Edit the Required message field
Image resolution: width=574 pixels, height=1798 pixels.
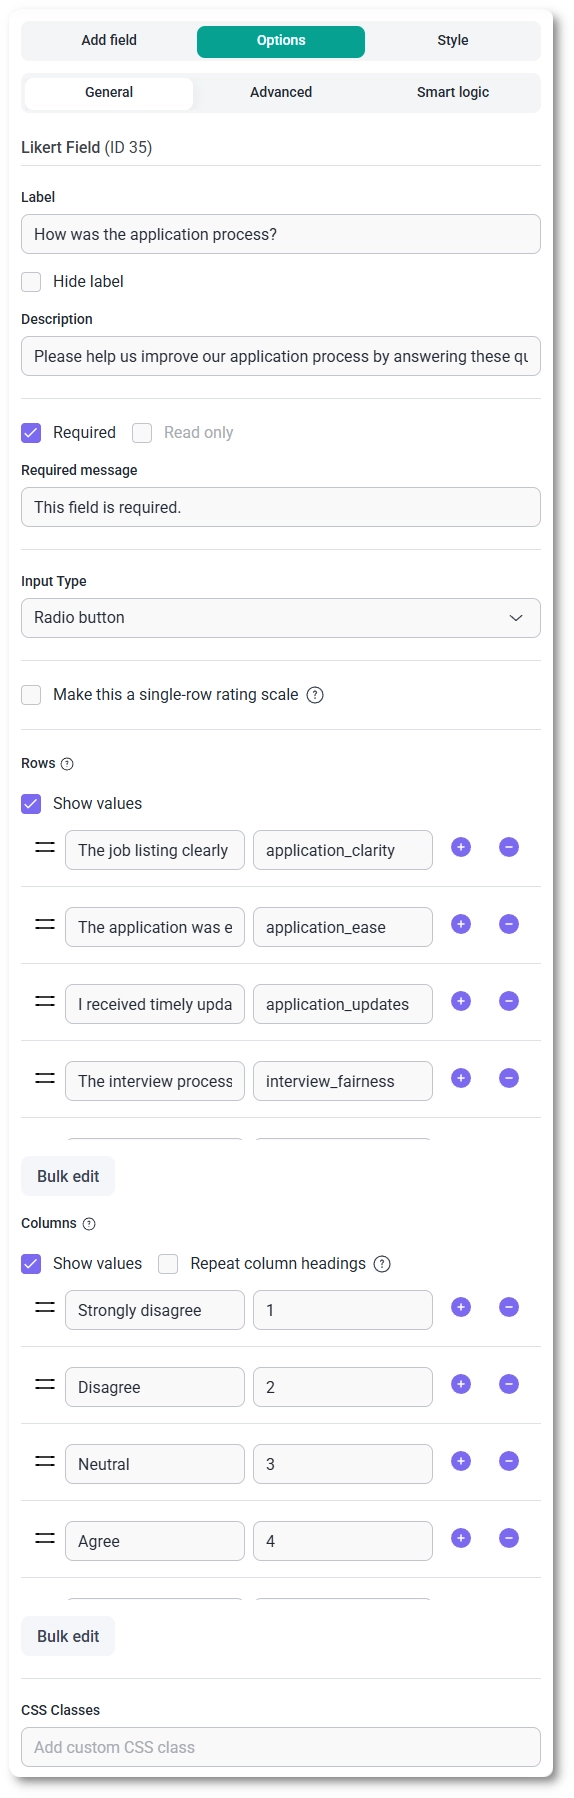coord(281,507)
